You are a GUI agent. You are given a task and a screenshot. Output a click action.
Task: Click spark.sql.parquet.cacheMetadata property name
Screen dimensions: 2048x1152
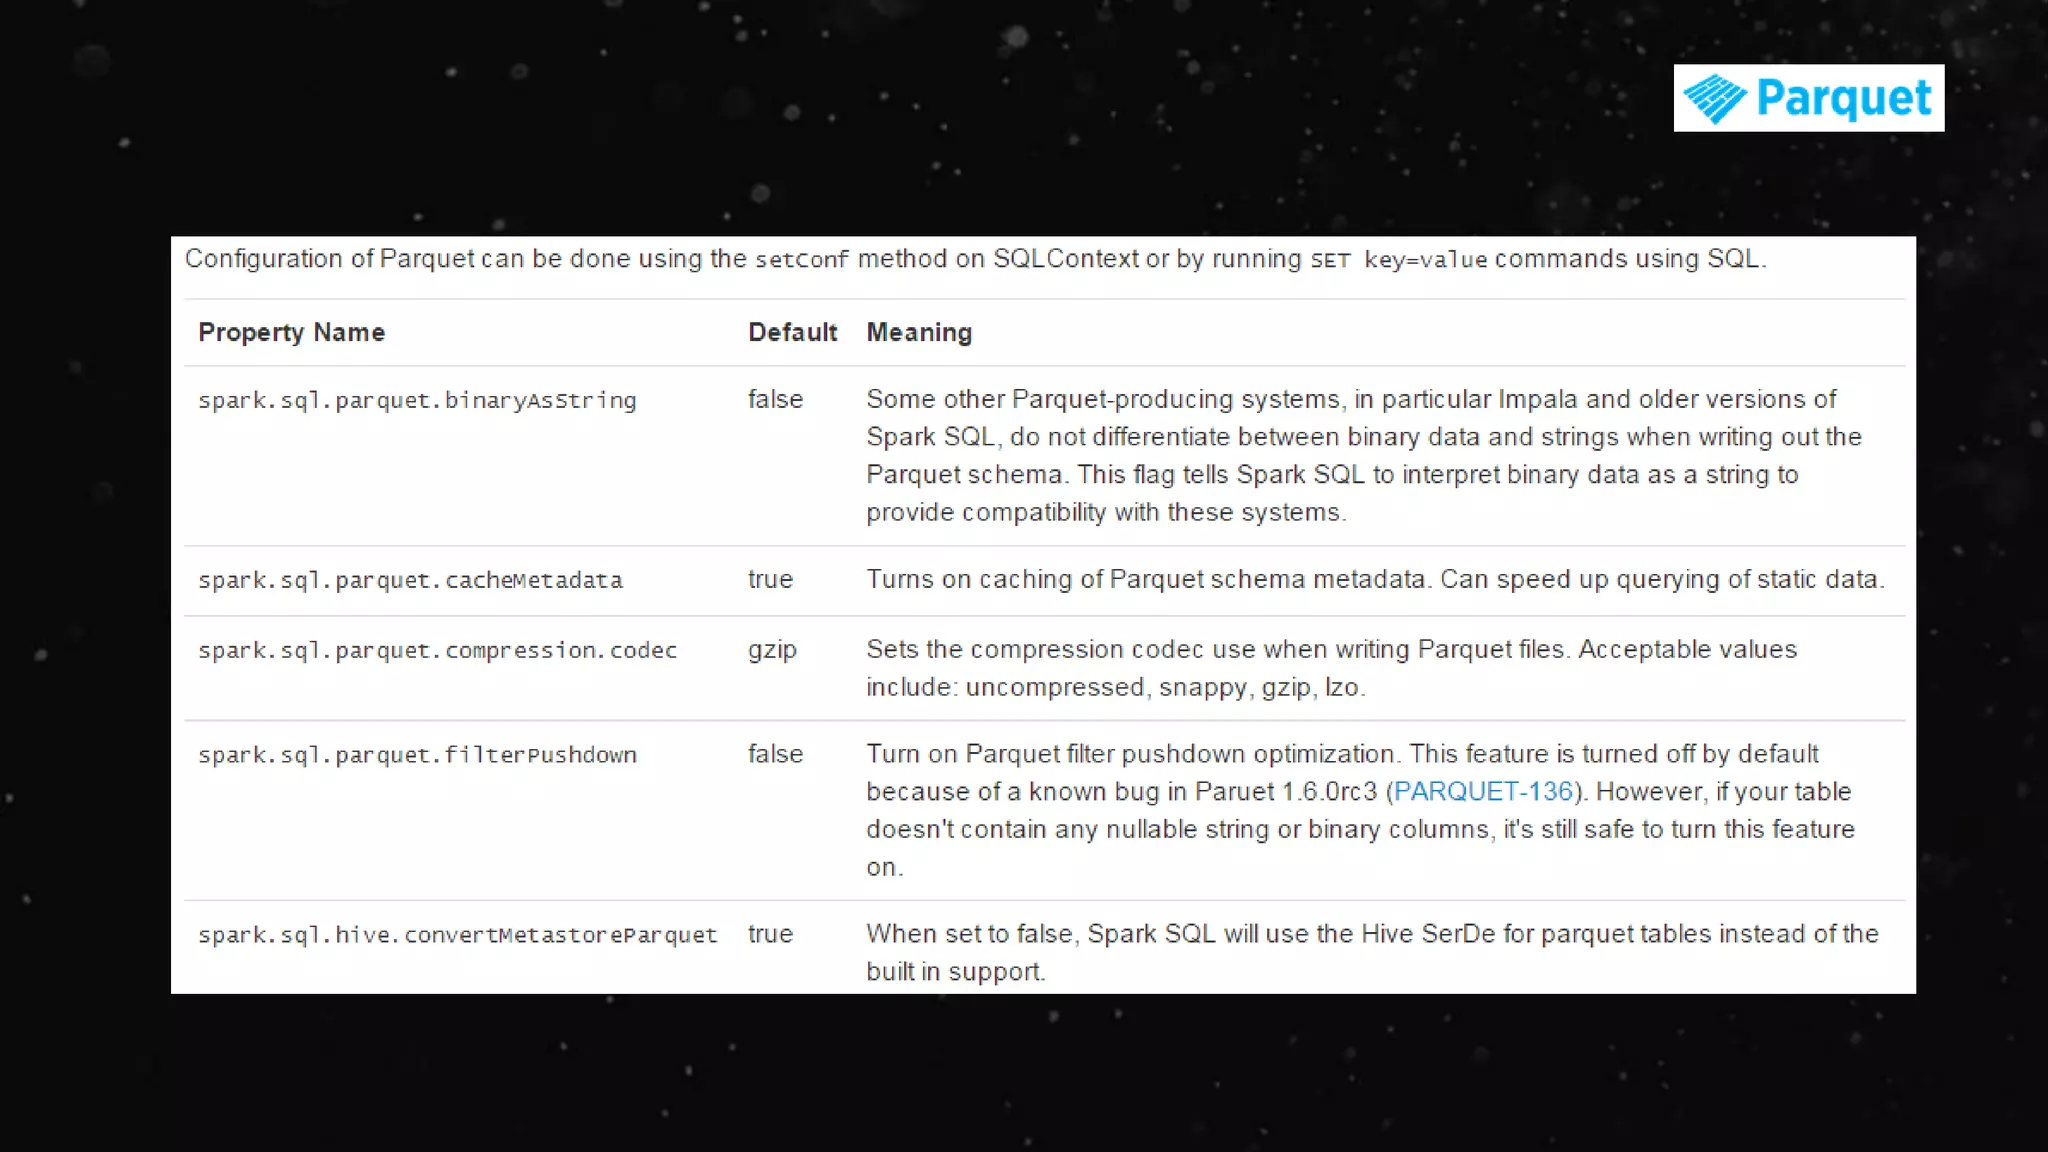click(410, 581)
